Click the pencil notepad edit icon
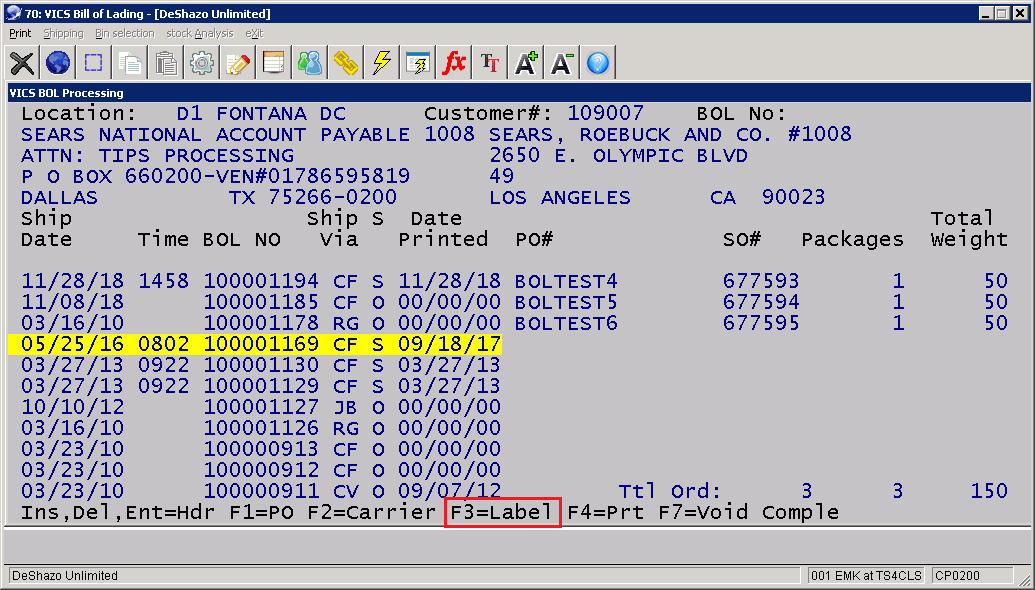Image resolution: width=1035 pixels, height=590 pixels. 238,63
